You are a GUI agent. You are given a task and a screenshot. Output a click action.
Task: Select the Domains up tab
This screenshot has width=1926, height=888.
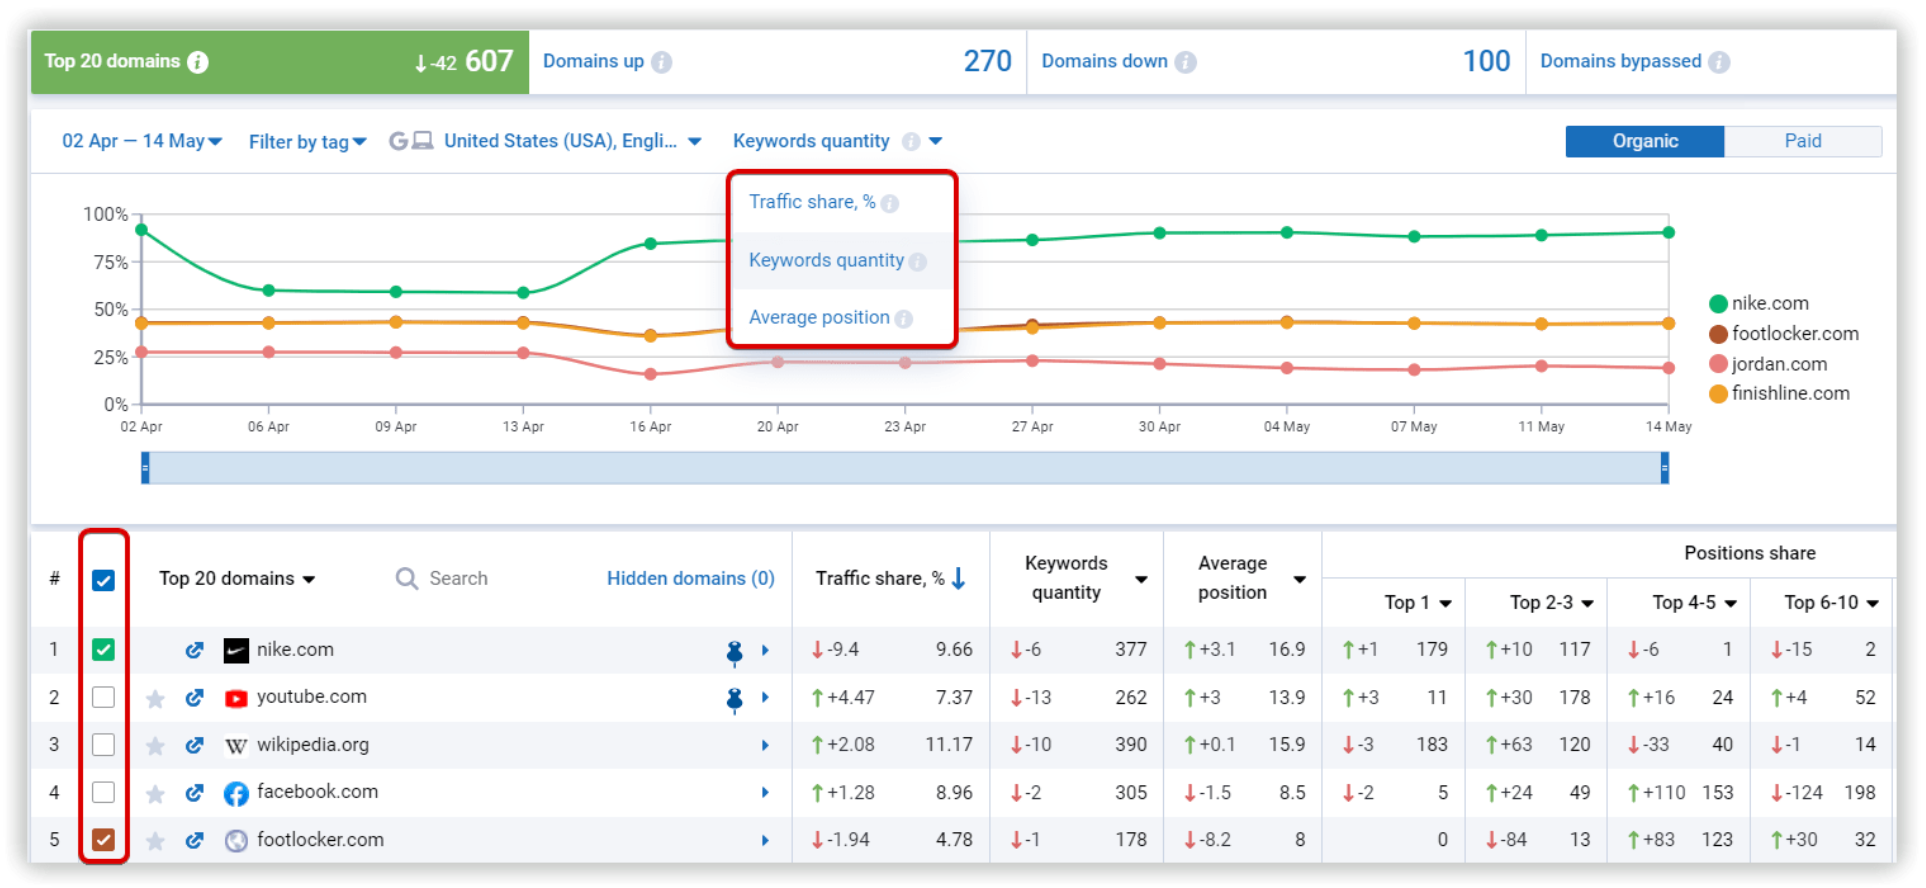(778, 62)
